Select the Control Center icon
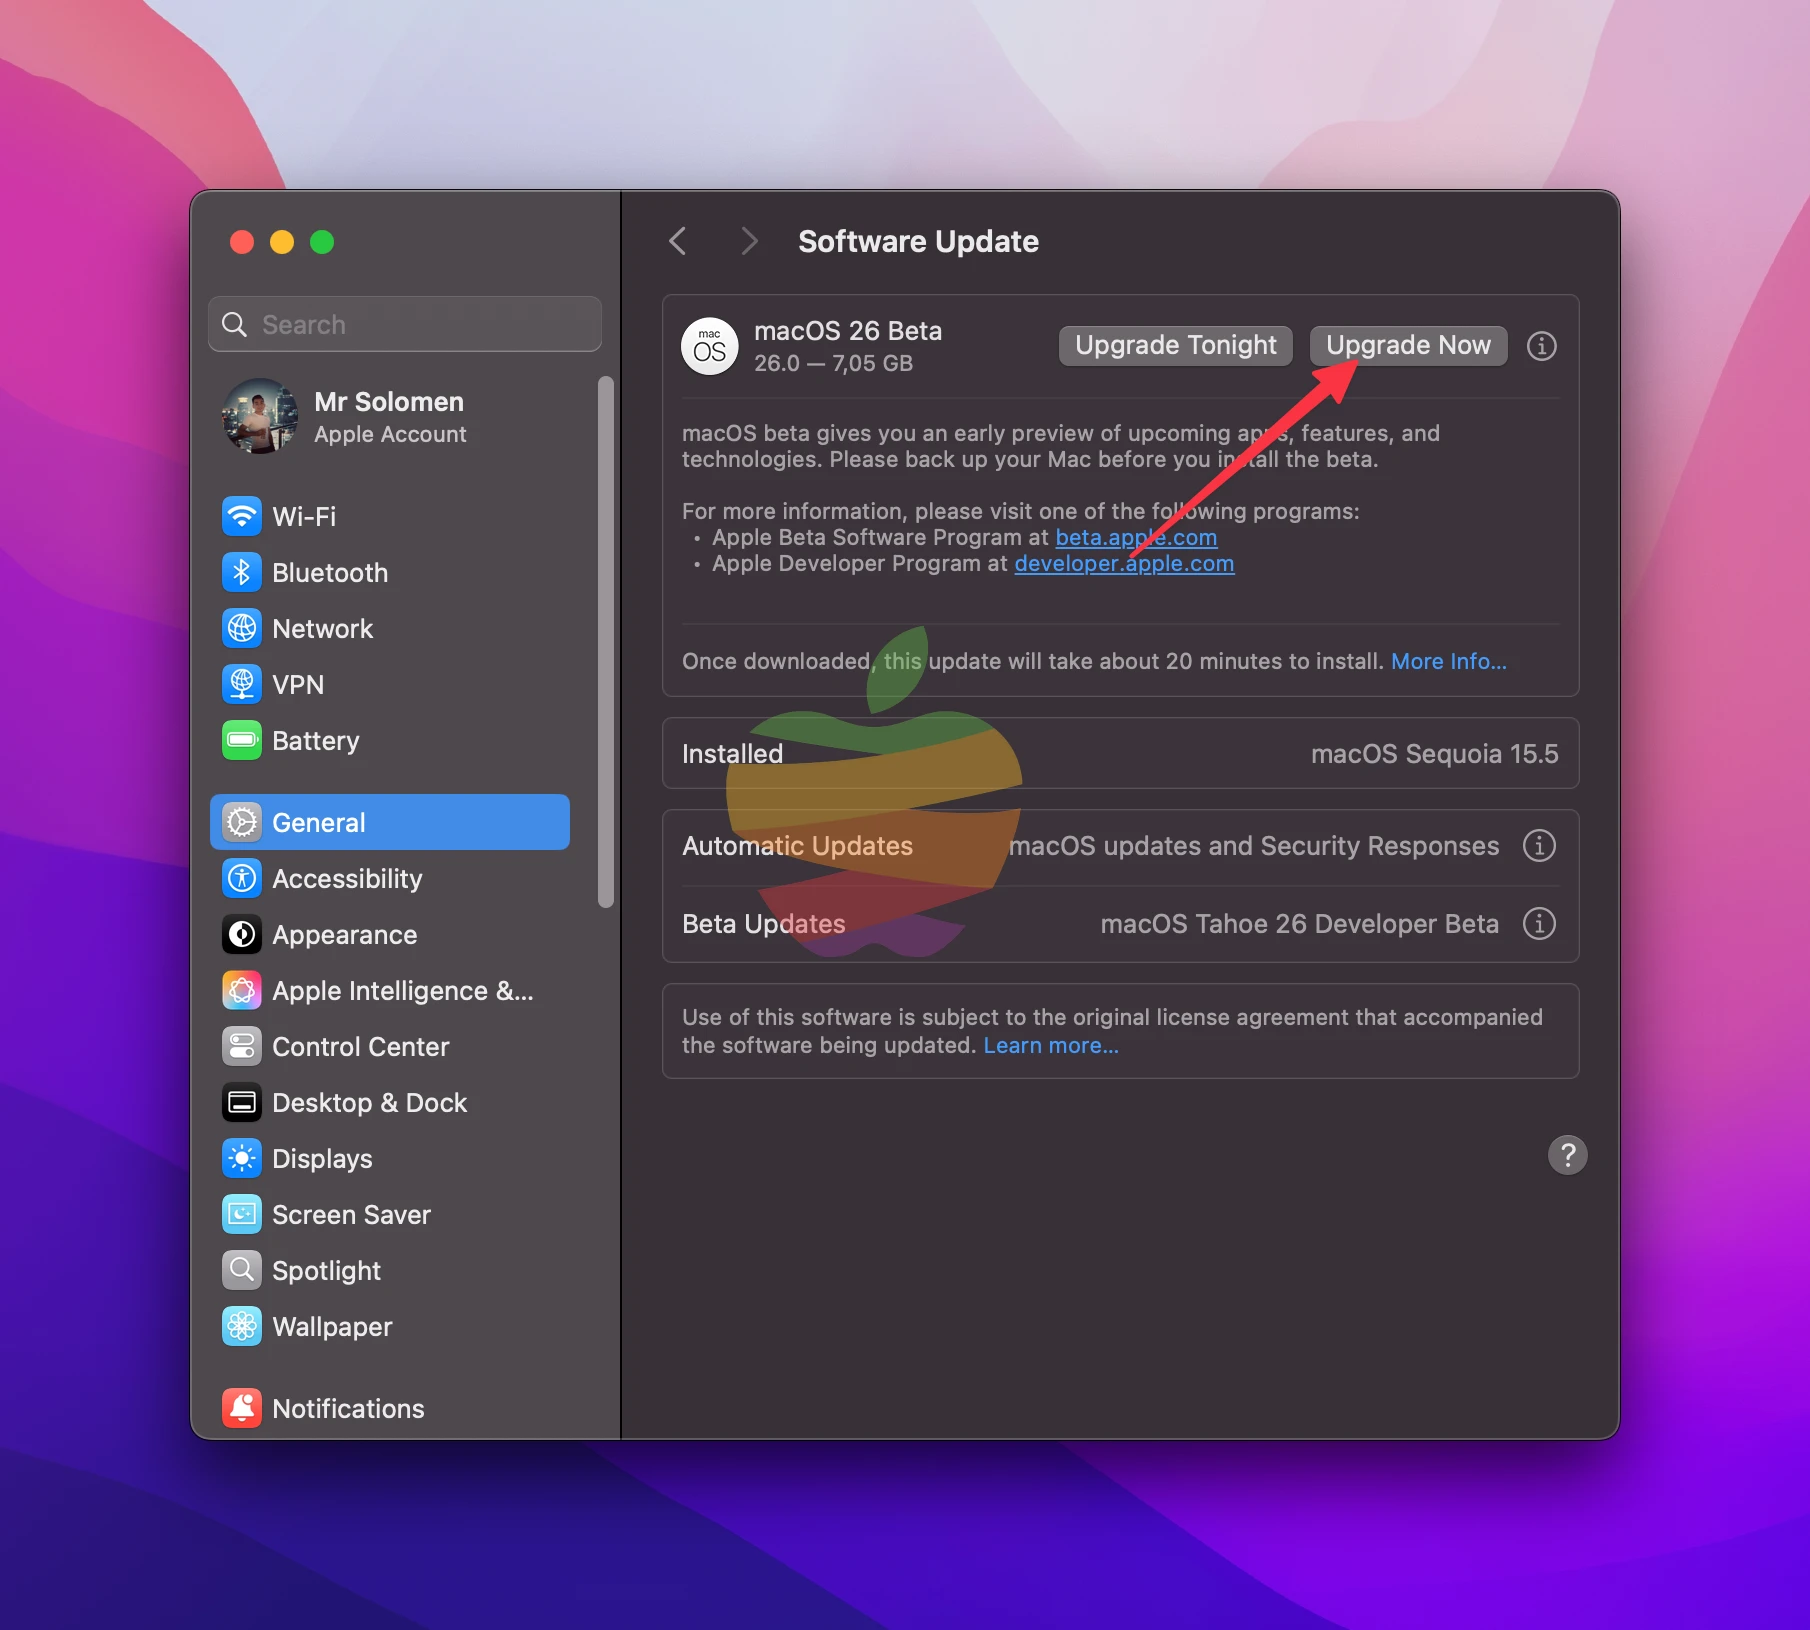1810x1630 pixels. 242,1047
